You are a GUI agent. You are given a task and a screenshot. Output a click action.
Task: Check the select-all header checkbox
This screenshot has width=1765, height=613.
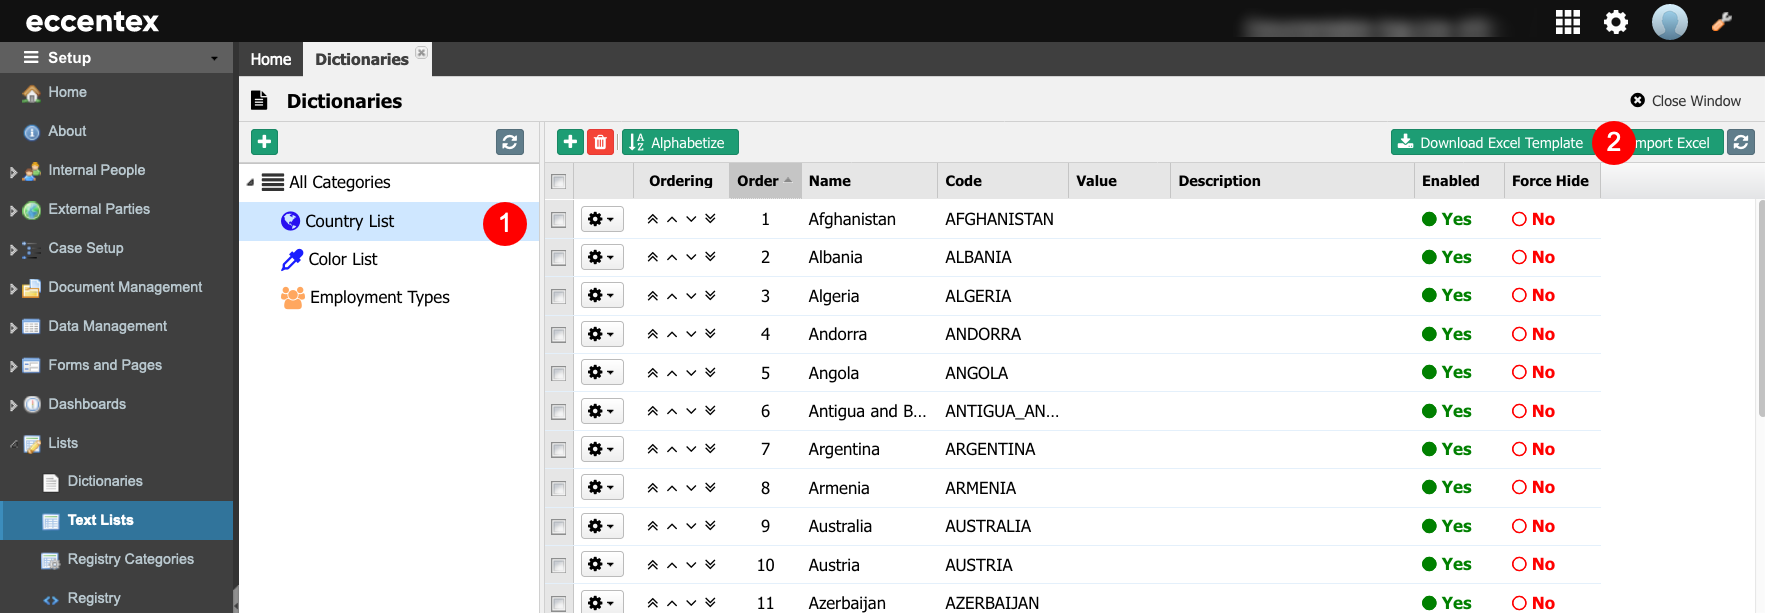pyautogui.click(x=558, y=181)
